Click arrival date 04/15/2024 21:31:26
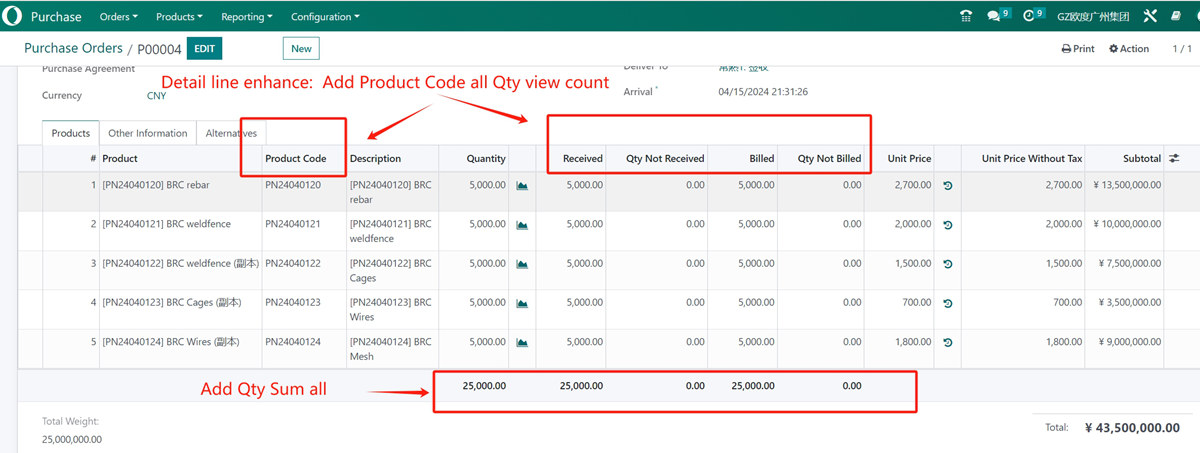 [x=763, y=91]
